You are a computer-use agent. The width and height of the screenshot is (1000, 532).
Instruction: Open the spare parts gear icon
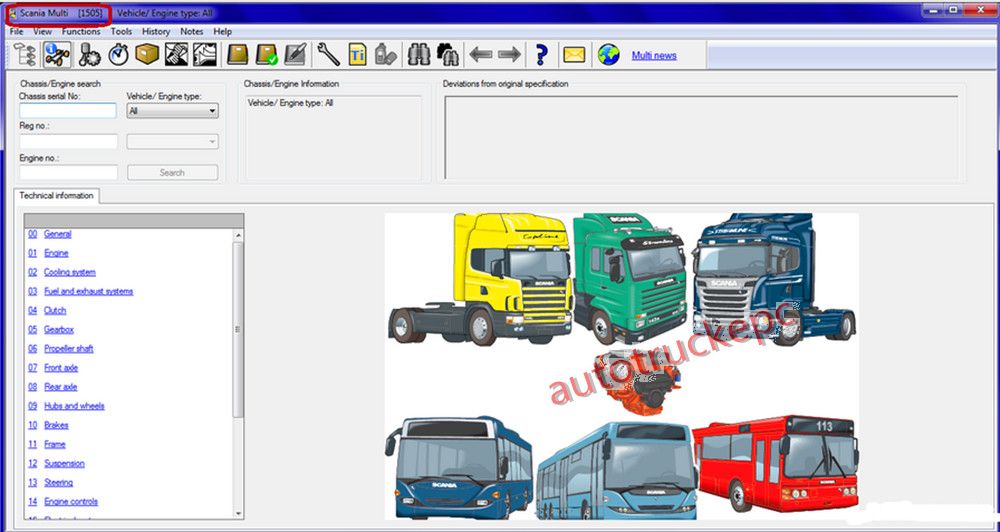point(89,55)
